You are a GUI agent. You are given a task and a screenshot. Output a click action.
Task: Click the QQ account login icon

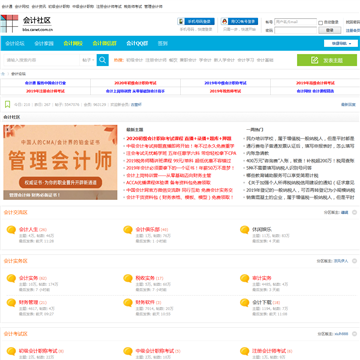(224, 21)
